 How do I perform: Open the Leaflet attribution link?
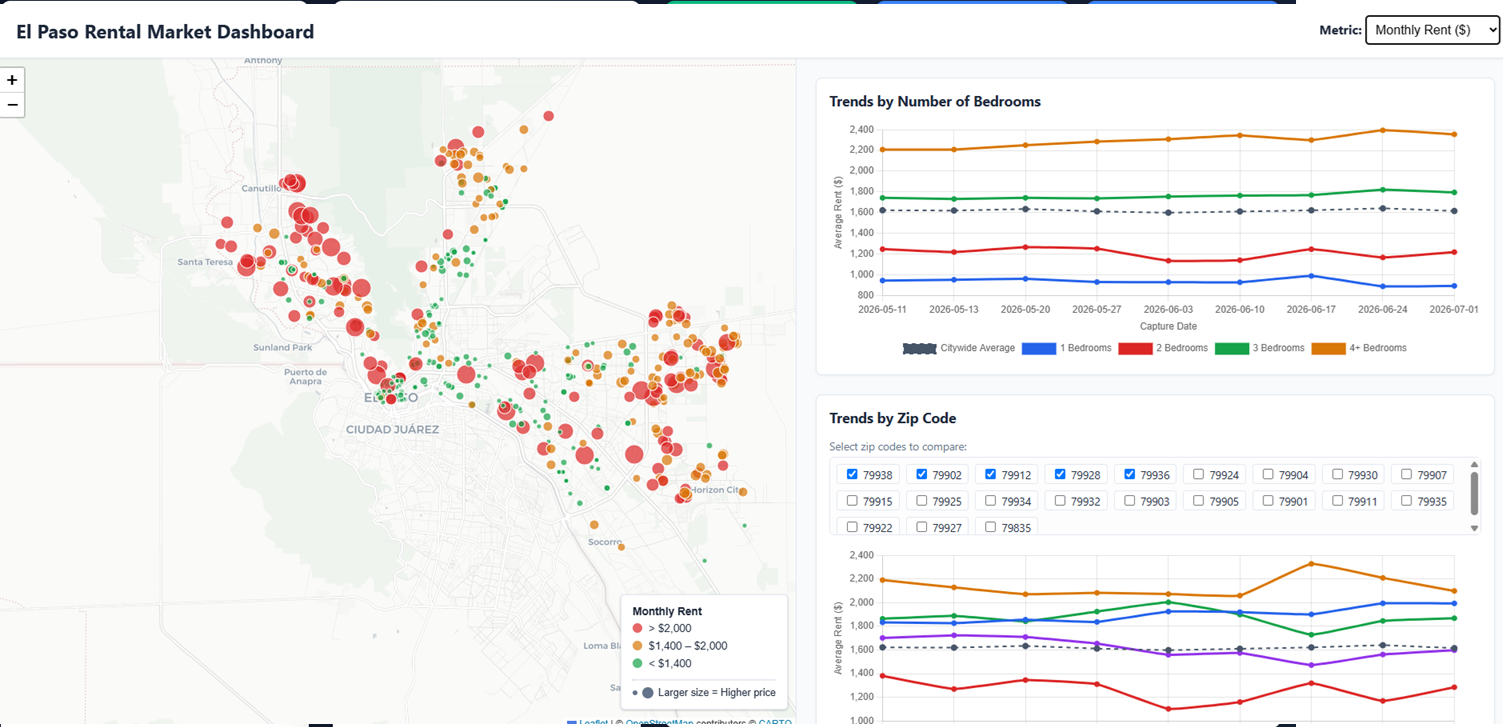[595, 723]
